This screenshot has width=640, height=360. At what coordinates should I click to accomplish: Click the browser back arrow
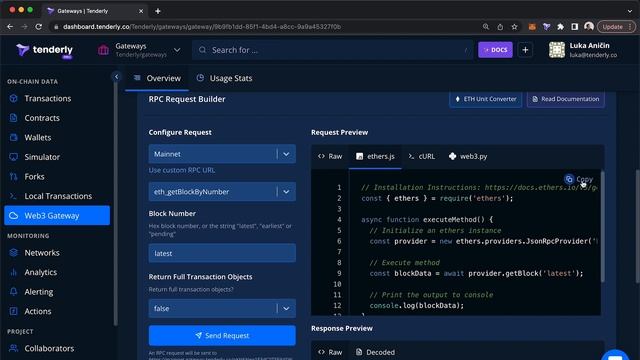pos(10,27)
